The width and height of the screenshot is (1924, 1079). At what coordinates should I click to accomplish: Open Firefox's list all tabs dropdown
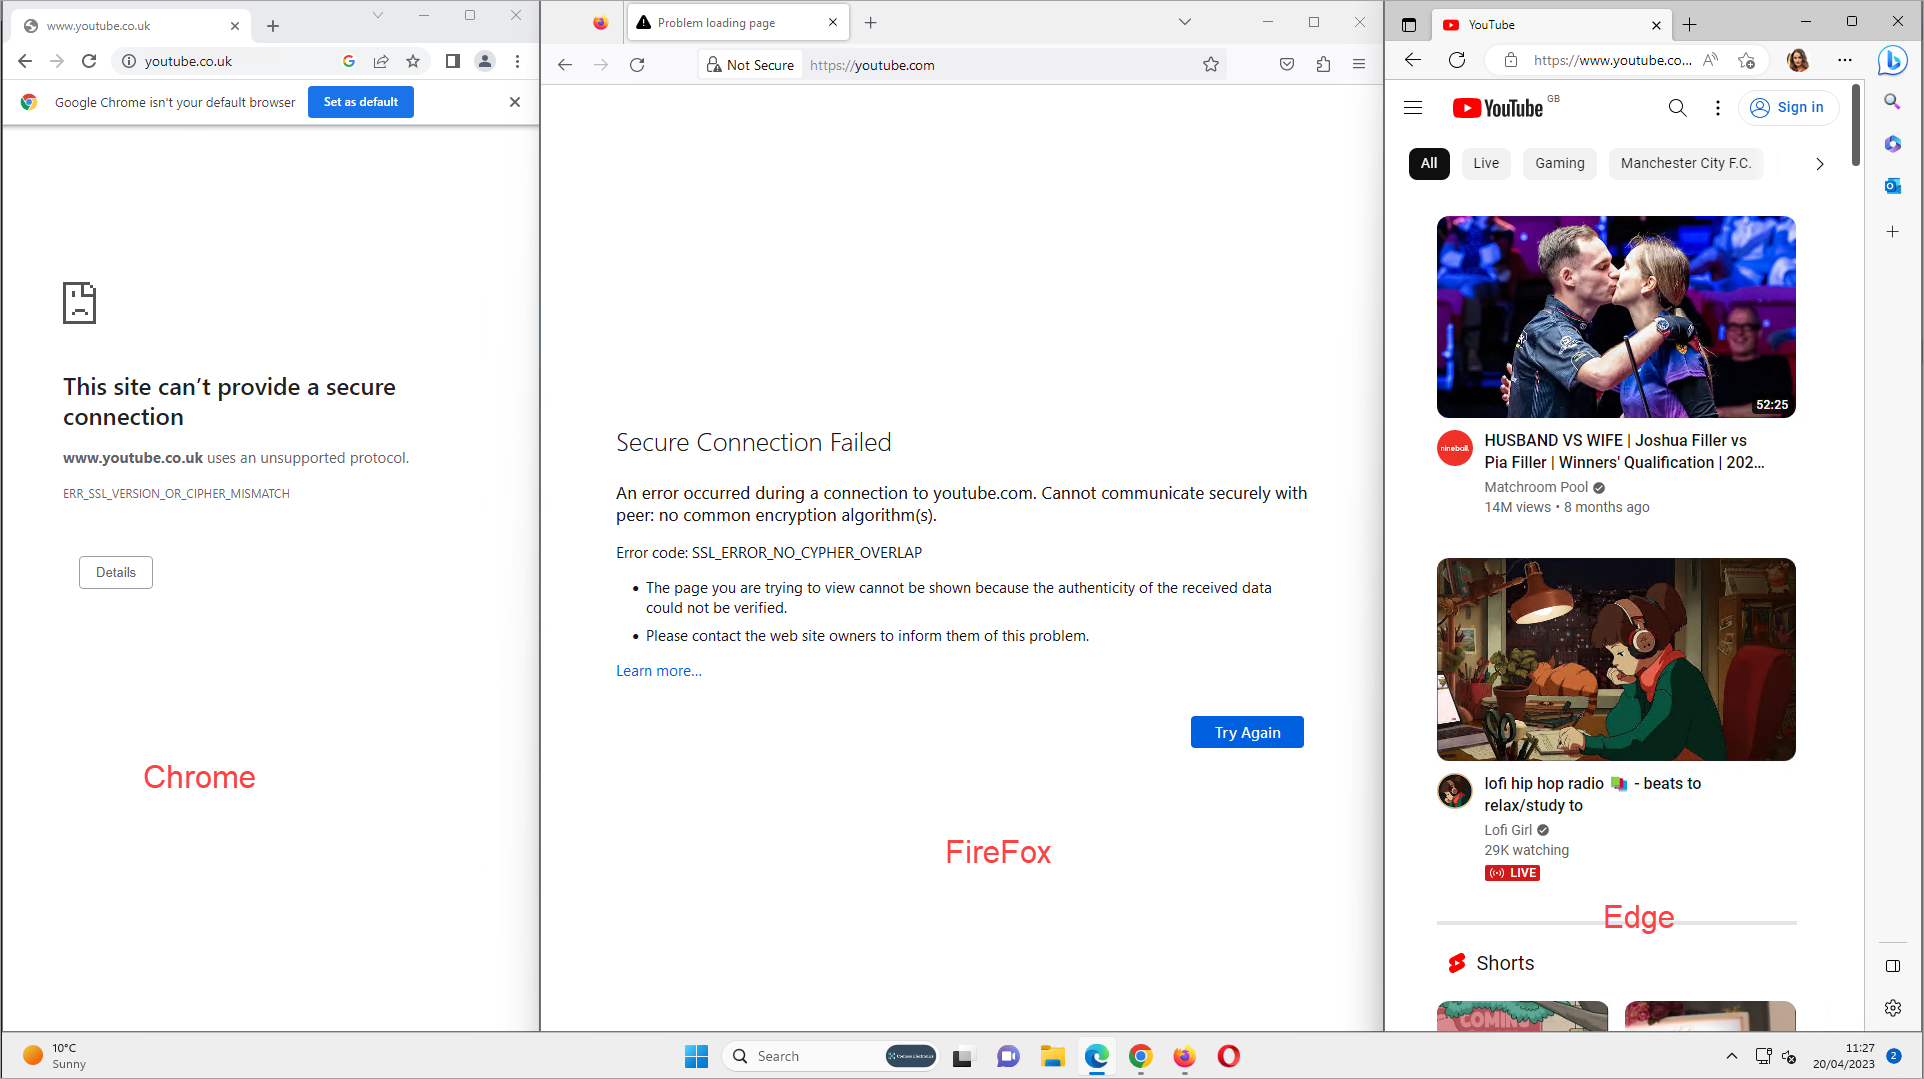(x=1185, y=21)
